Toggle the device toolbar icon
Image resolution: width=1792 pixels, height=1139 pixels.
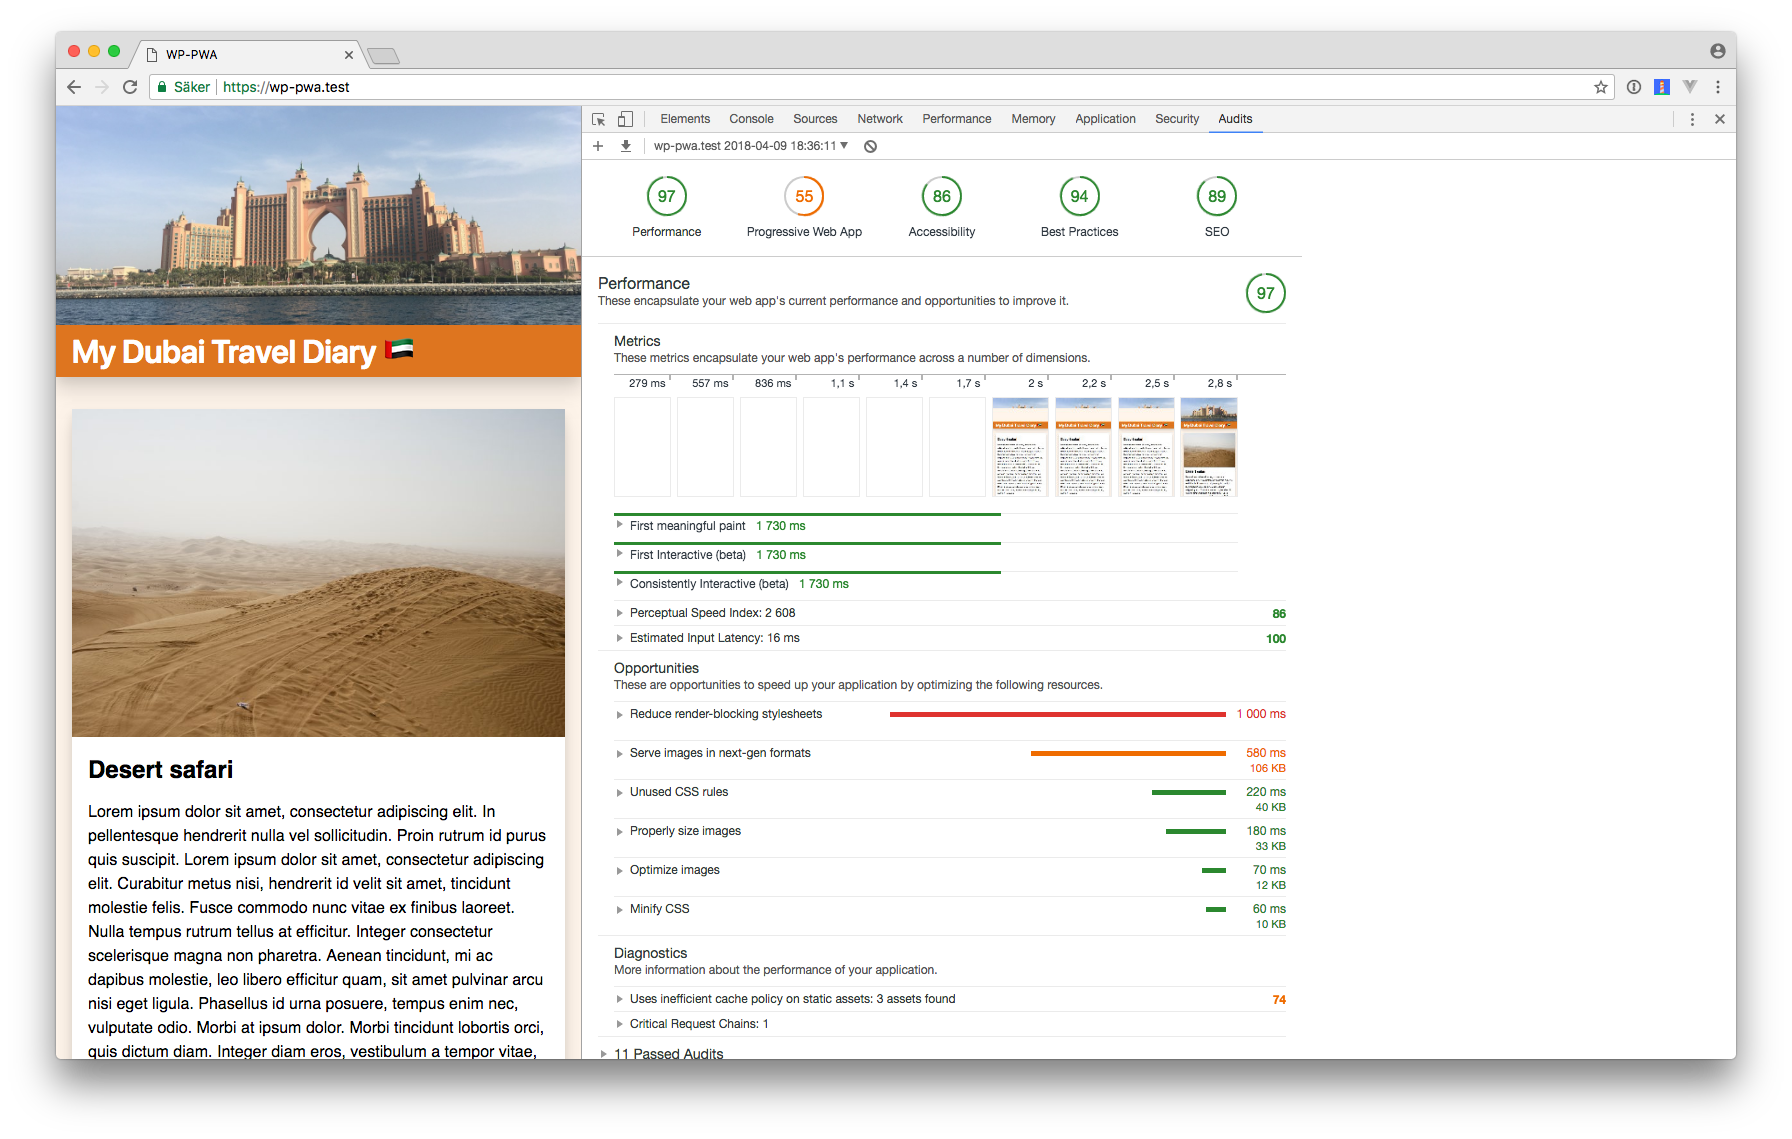point(625,119)
